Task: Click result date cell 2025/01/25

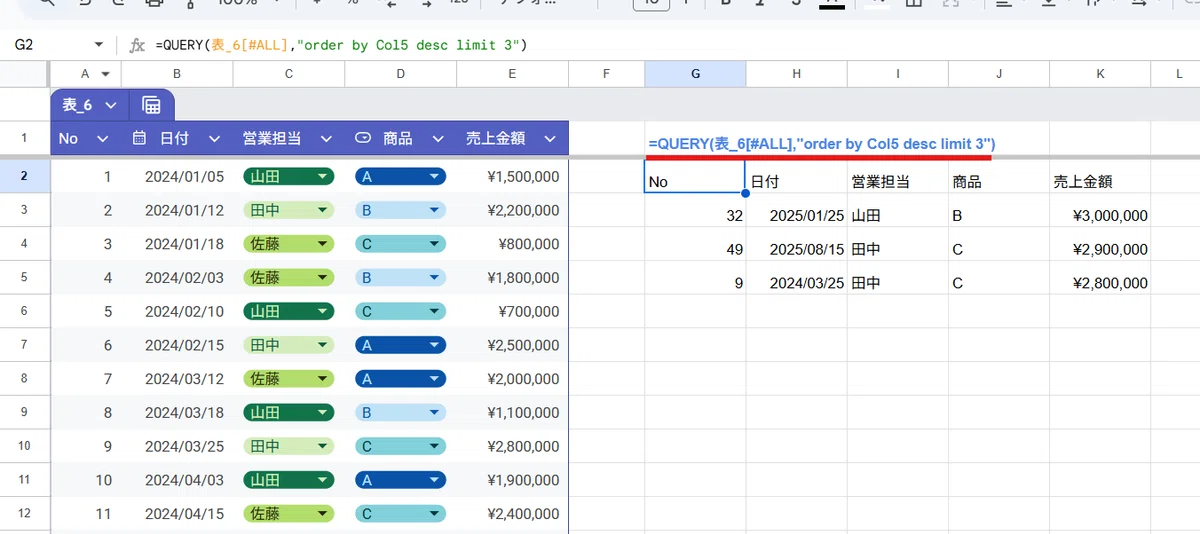Action: (x=797, y=211)
